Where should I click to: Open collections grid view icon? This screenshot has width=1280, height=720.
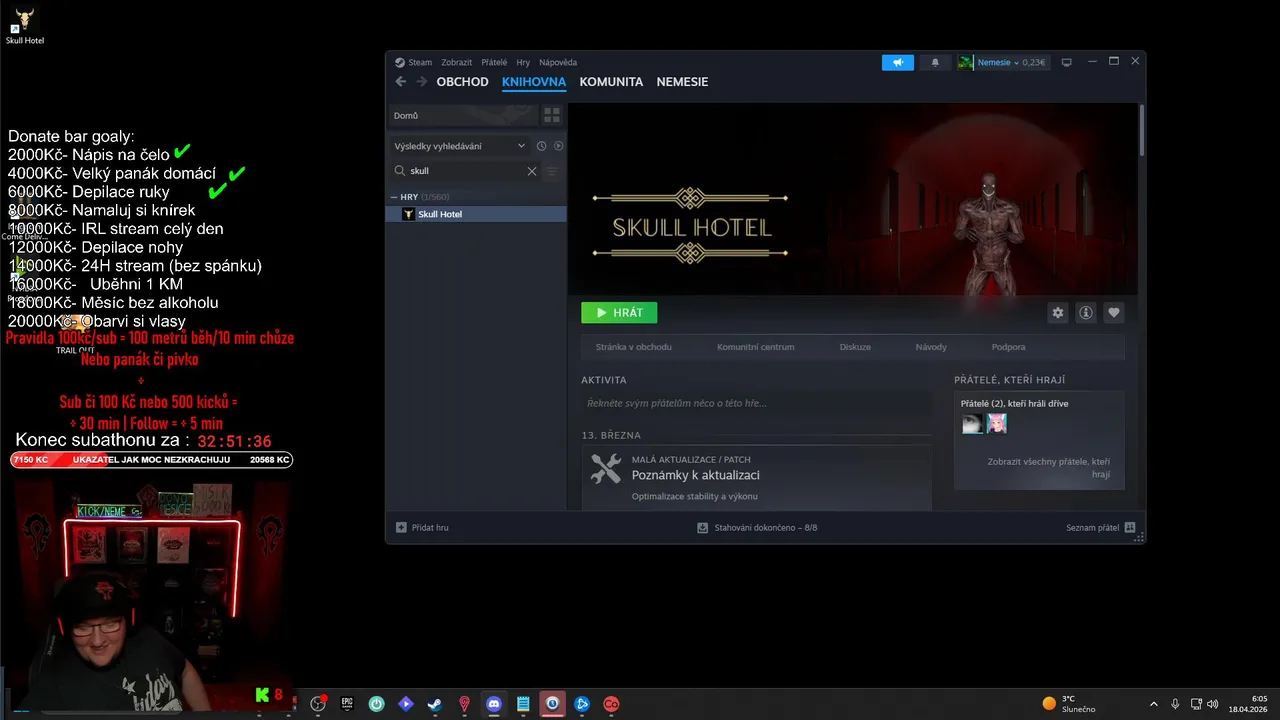(x=552, y=116)
